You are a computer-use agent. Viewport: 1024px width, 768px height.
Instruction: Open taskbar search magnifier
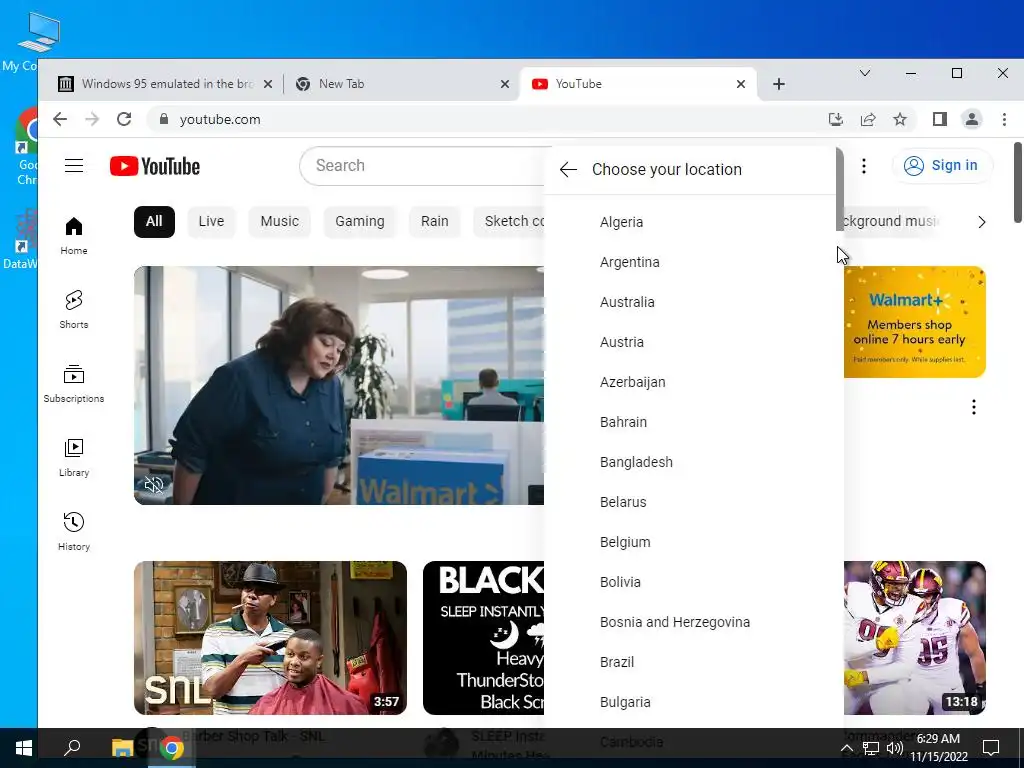72,748
